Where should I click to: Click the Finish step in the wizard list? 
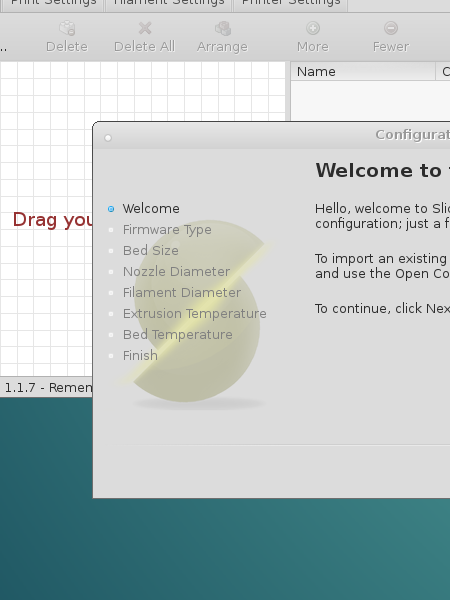point(140,356)
